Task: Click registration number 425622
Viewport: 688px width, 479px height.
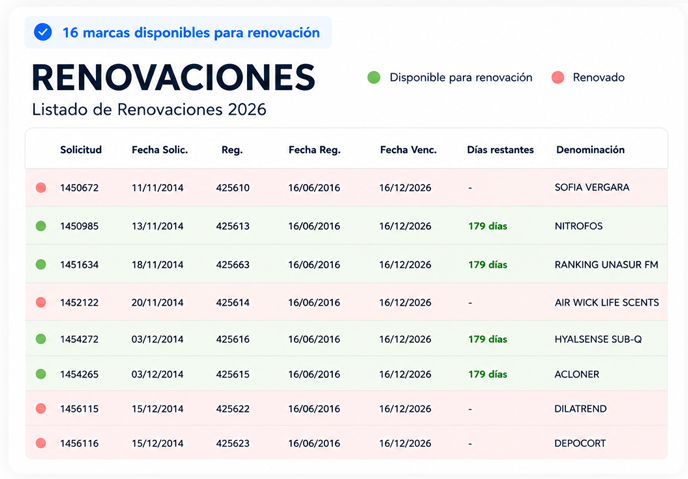Action: 233,408
